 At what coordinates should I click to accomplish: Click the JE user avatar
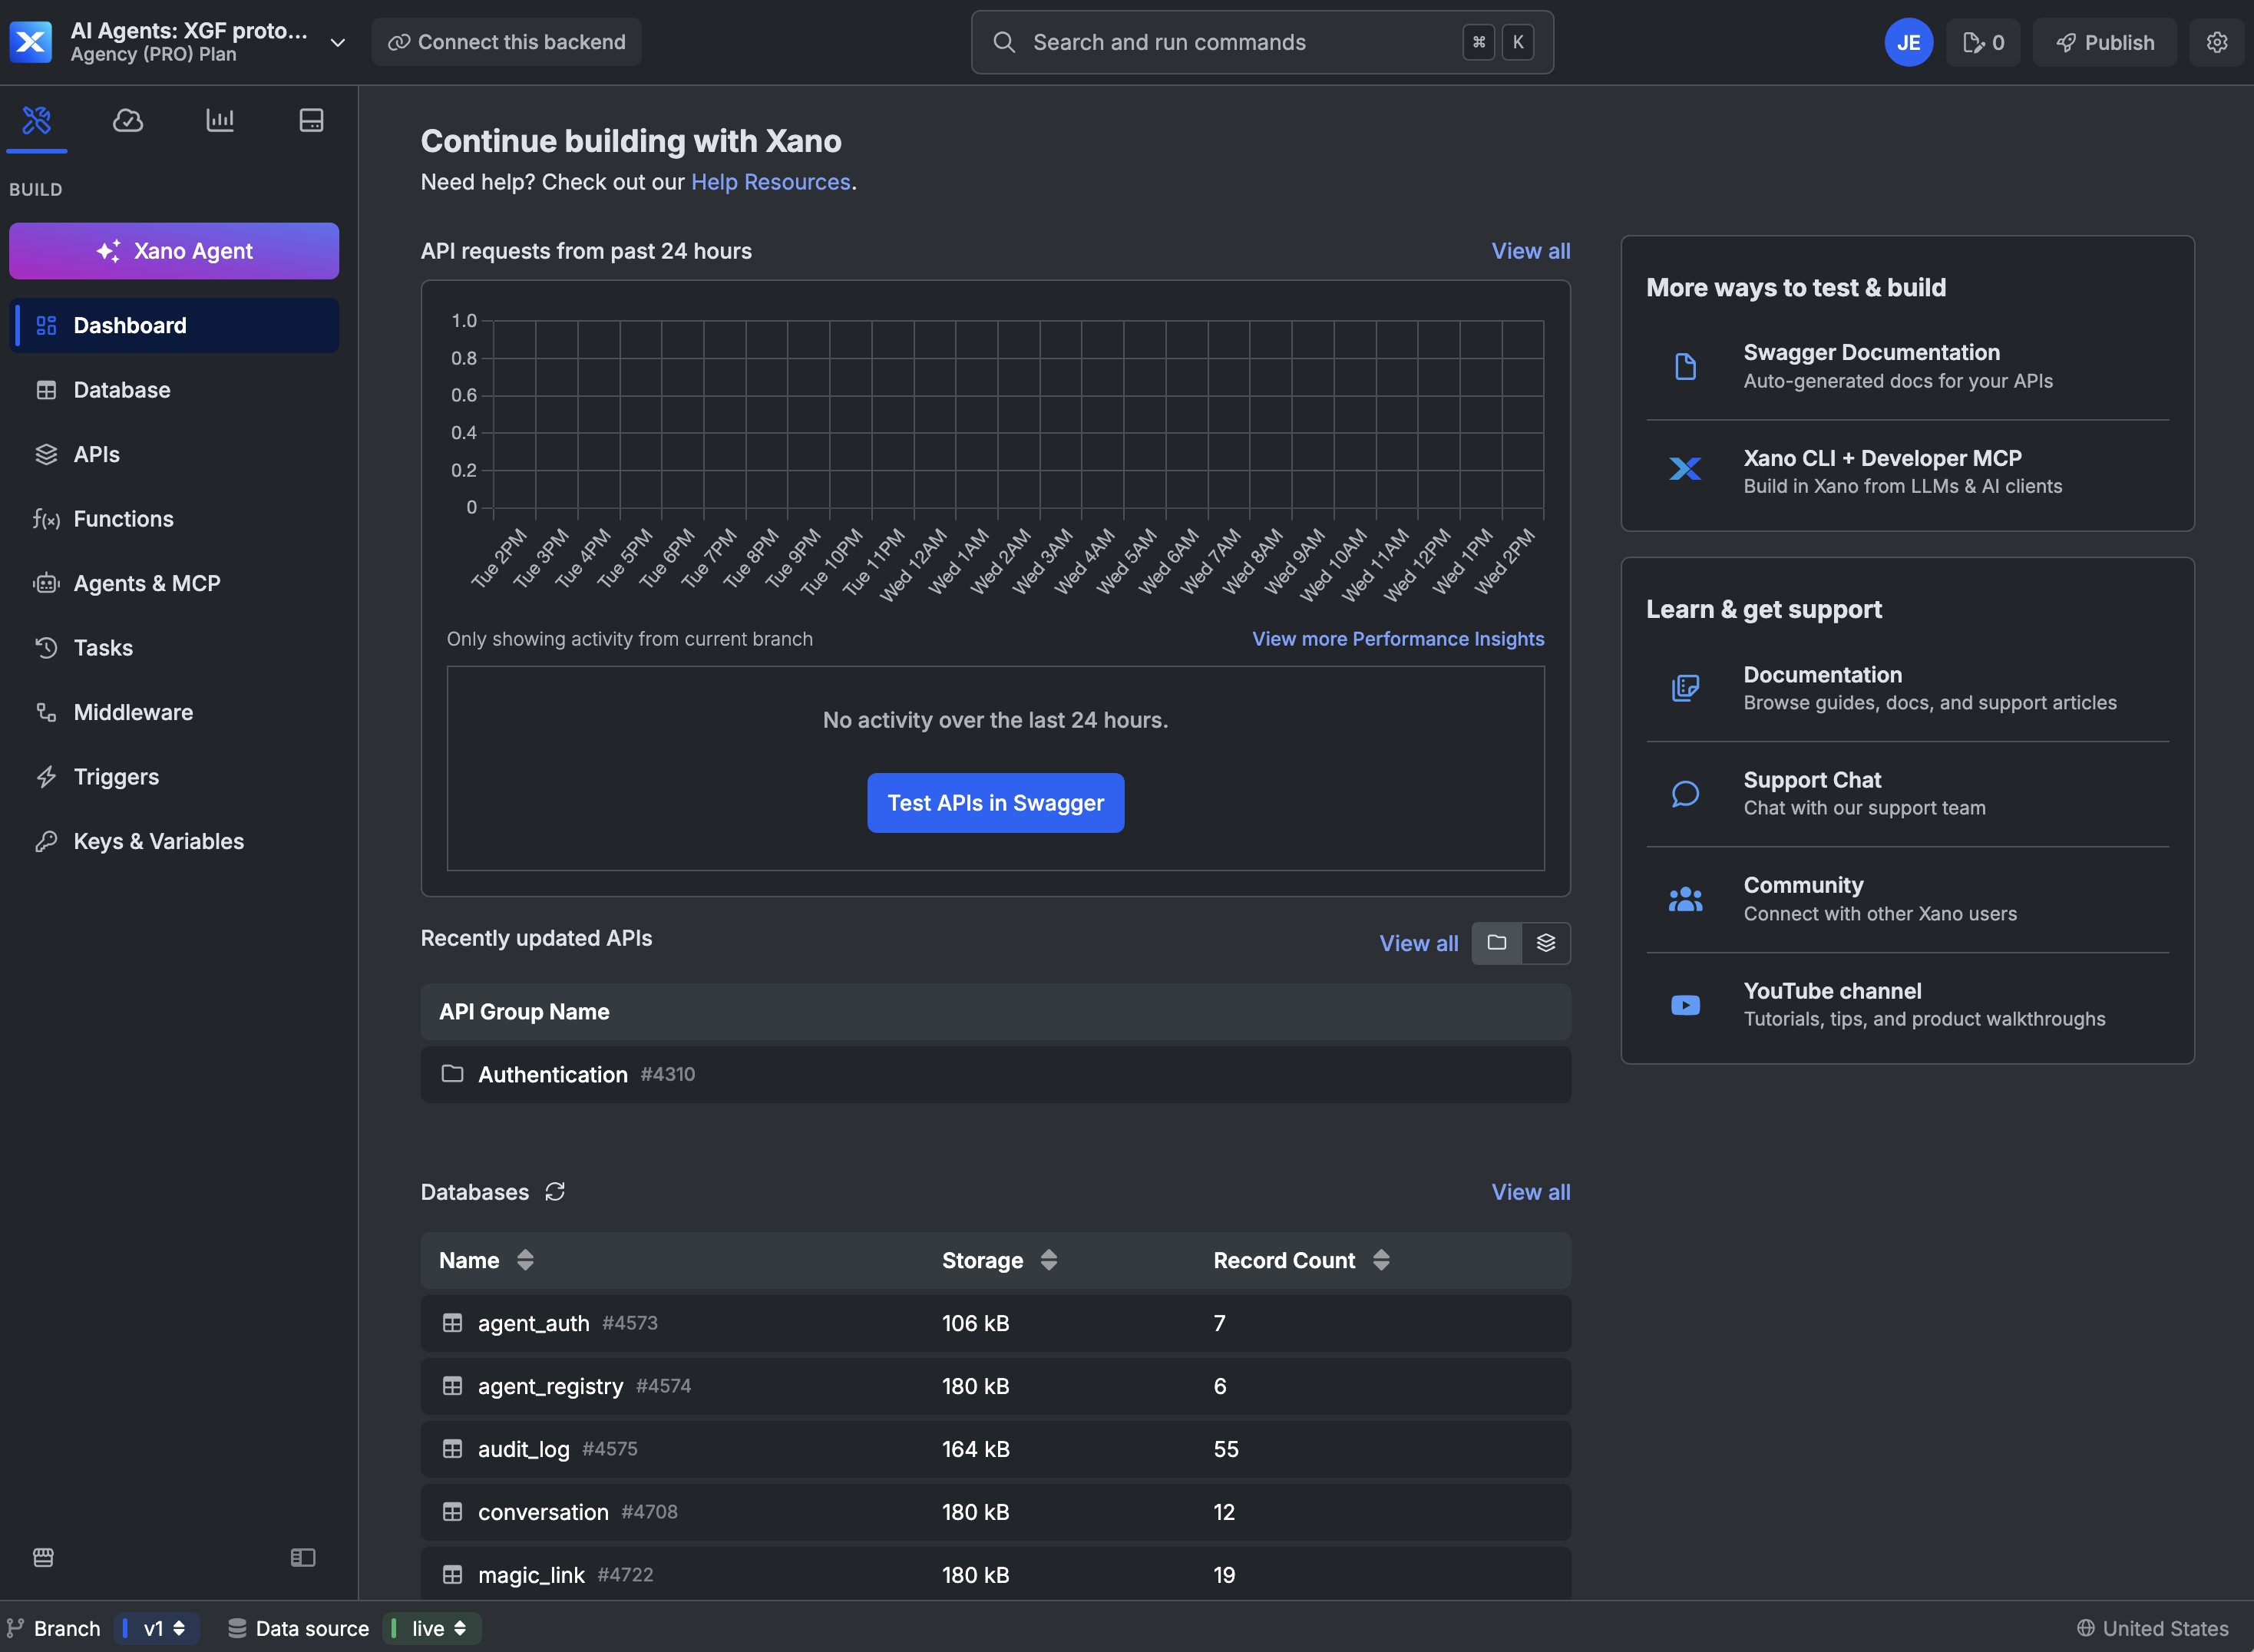click(x=1908, y=42)
